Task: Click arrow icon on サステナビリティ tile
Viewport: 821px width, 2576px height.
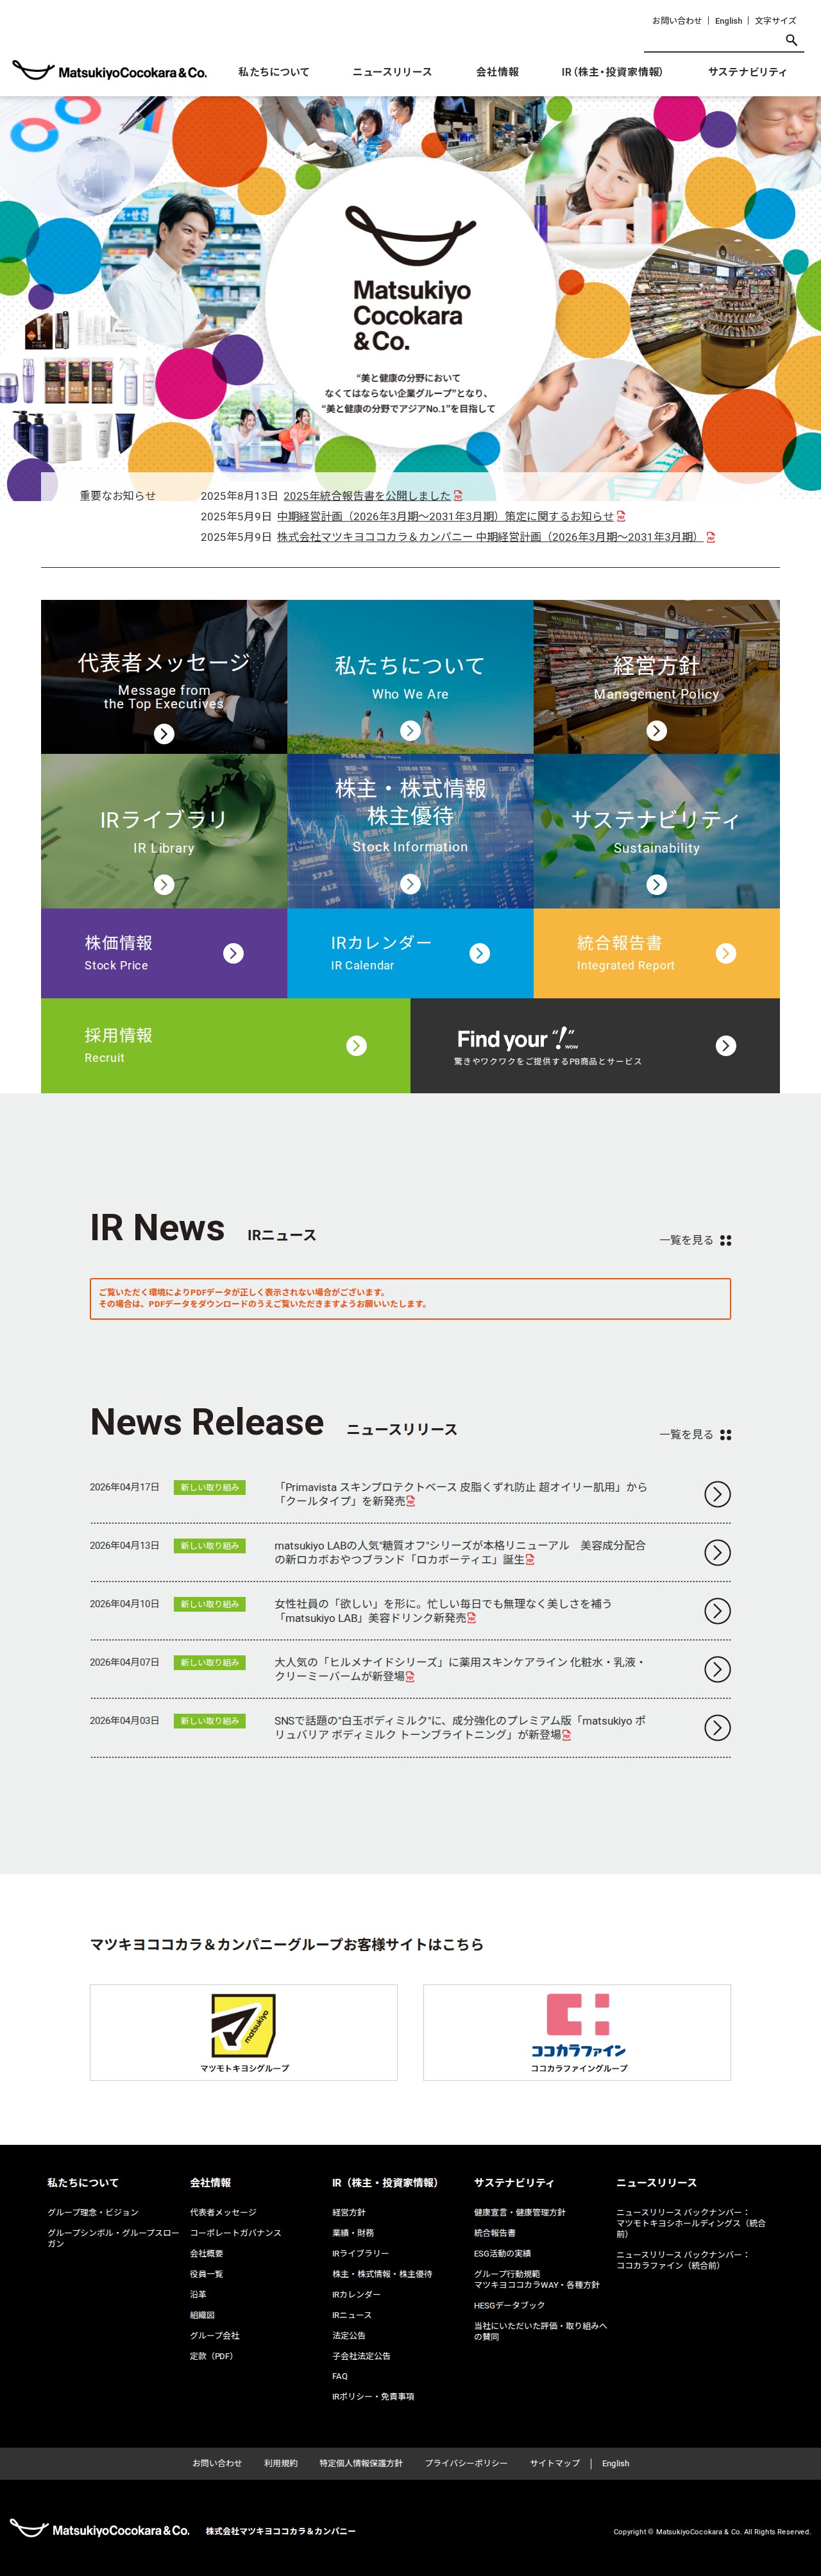Action: pyautogui.click(x=656, y=885)
